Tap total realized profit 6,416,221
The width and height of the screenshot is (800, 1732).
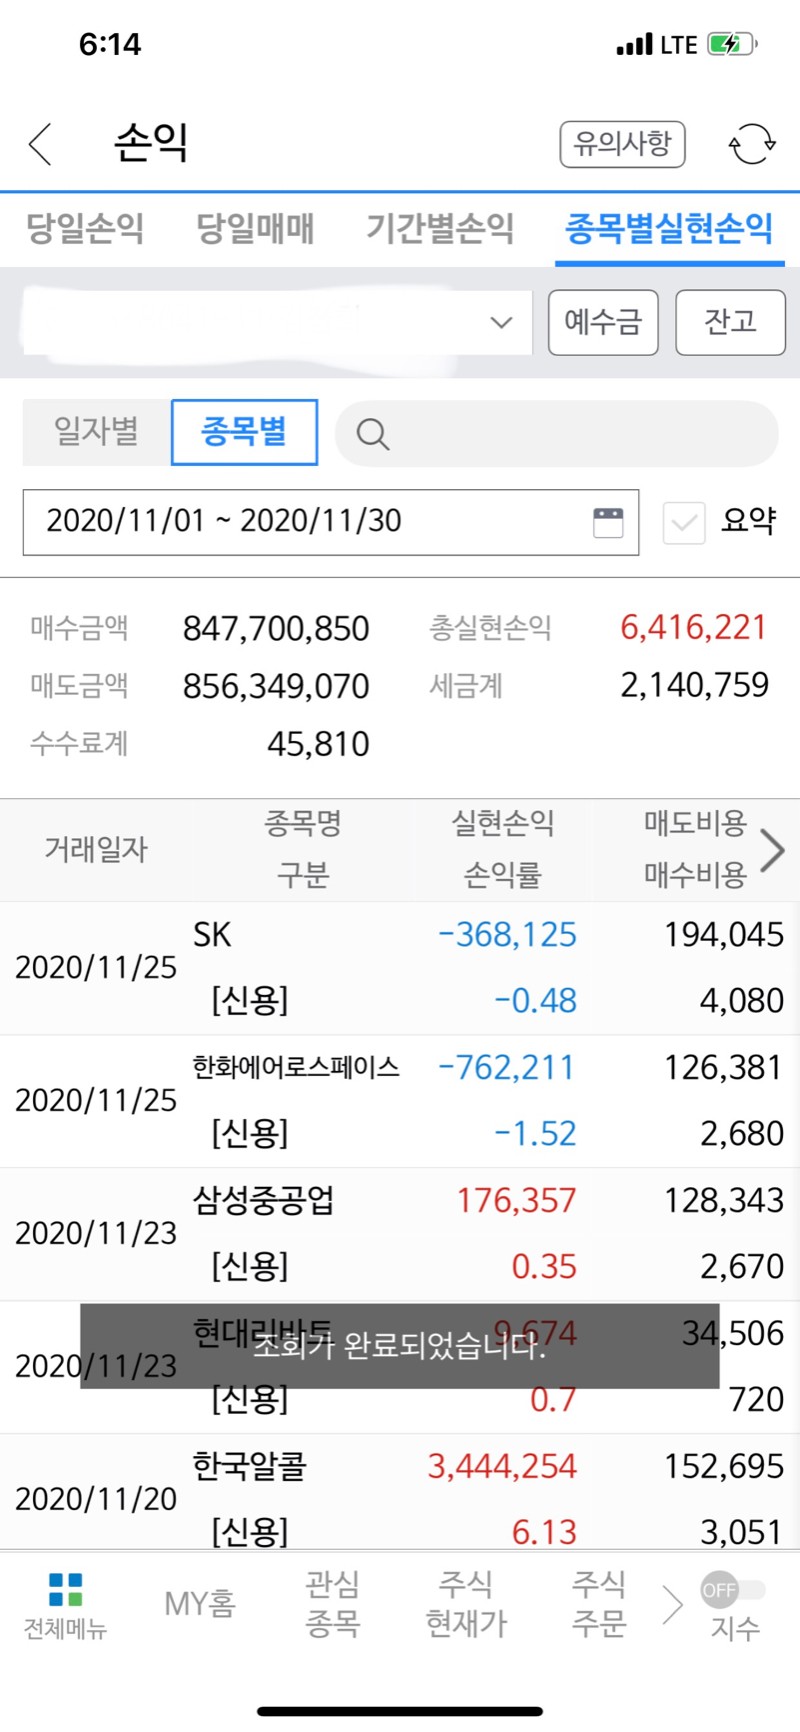693,628
